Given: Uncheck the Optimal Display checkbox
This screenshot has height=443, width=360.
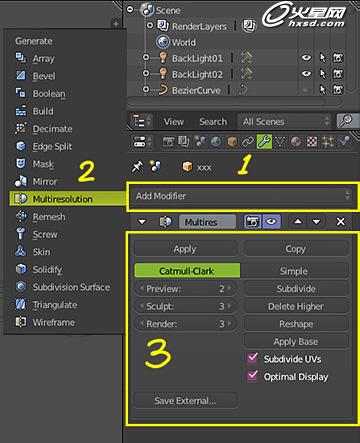Looking at the screenshot, I should 252,376.
